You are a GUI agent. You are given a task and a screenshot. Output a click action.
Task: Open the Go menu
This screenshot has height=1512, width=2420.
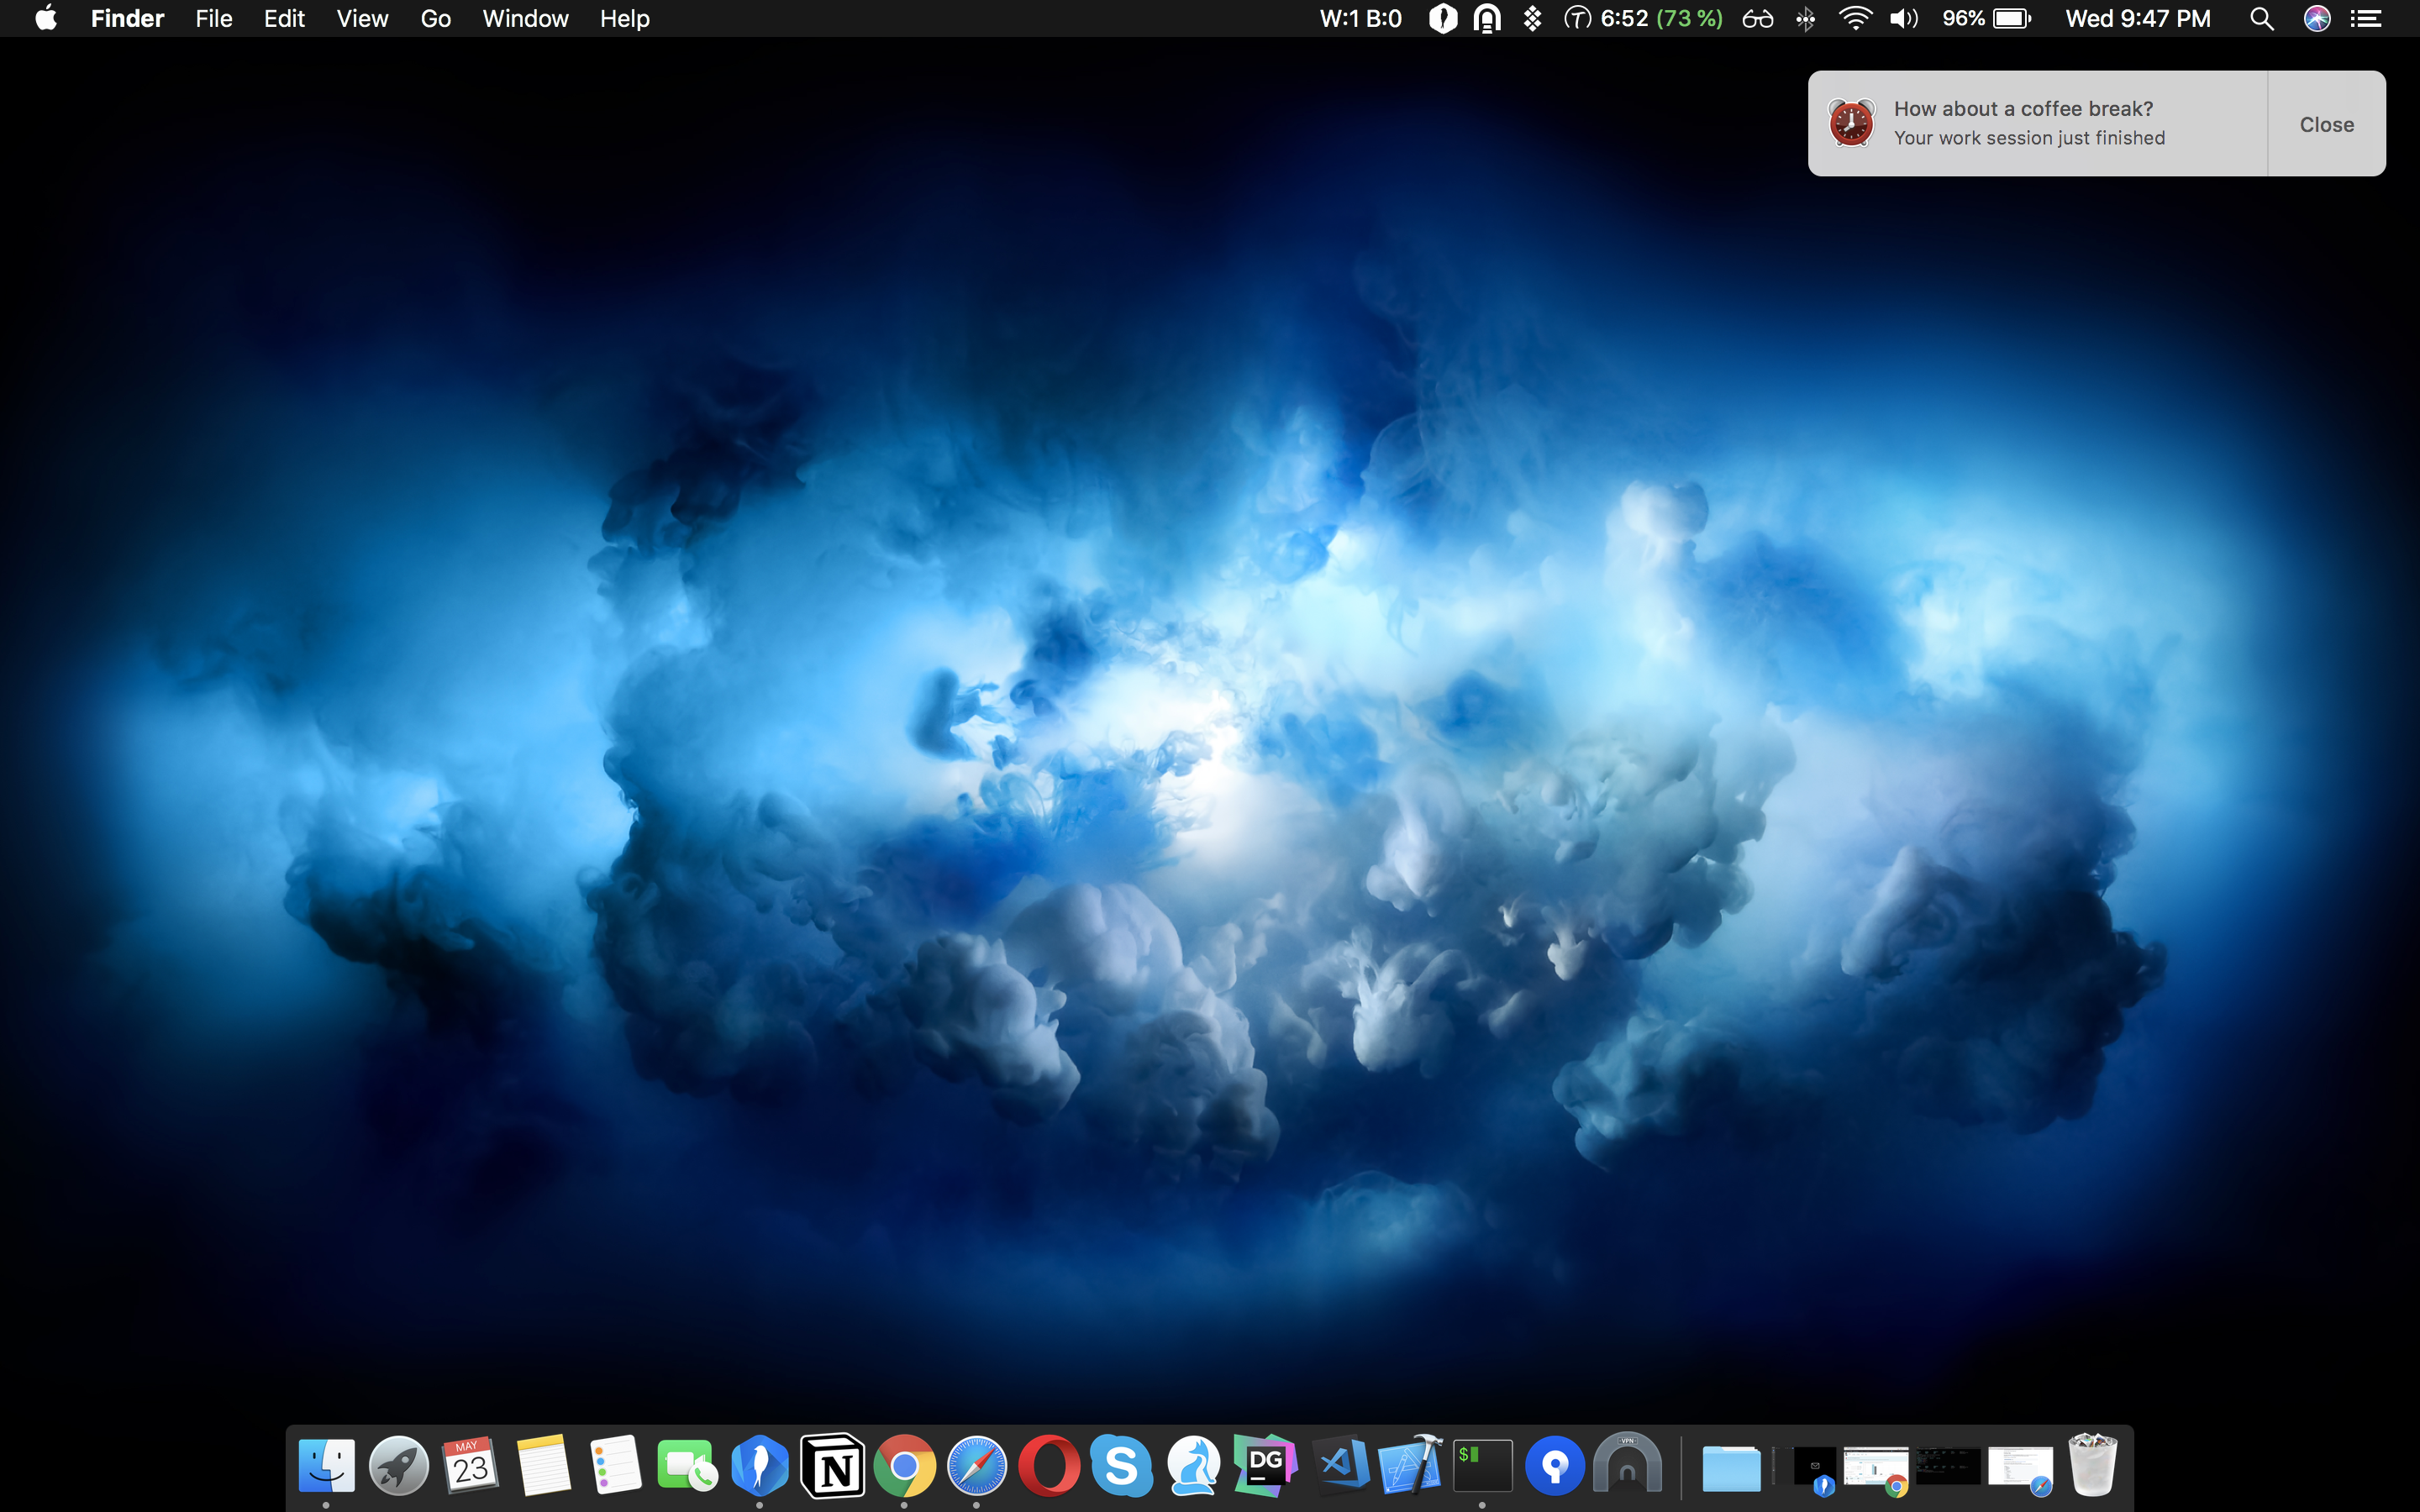tap(435, 19)
